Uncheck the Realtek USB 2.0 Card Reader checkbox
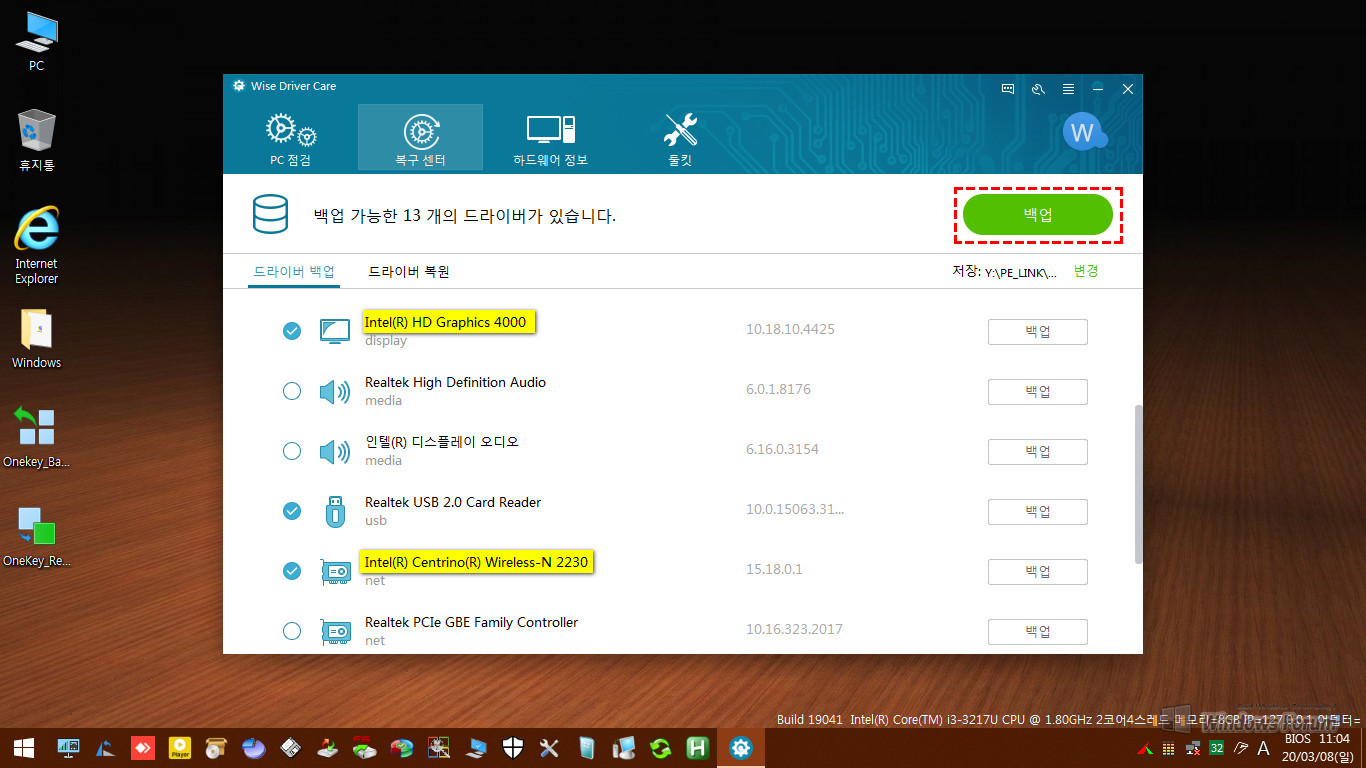The width and height of the screenshot is (1366, 768). point(292,511)
